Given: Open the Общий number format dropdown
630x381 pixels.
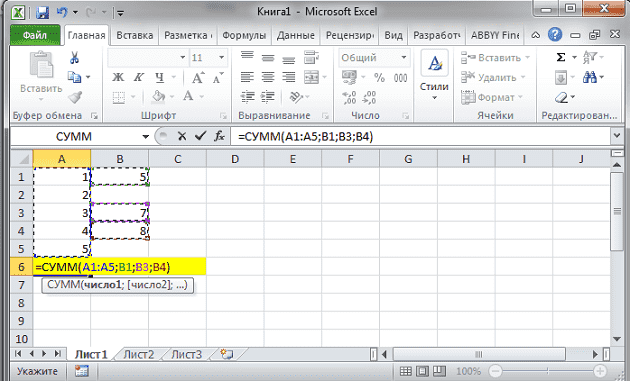Looking at the screenshot, I should point(404,57).
